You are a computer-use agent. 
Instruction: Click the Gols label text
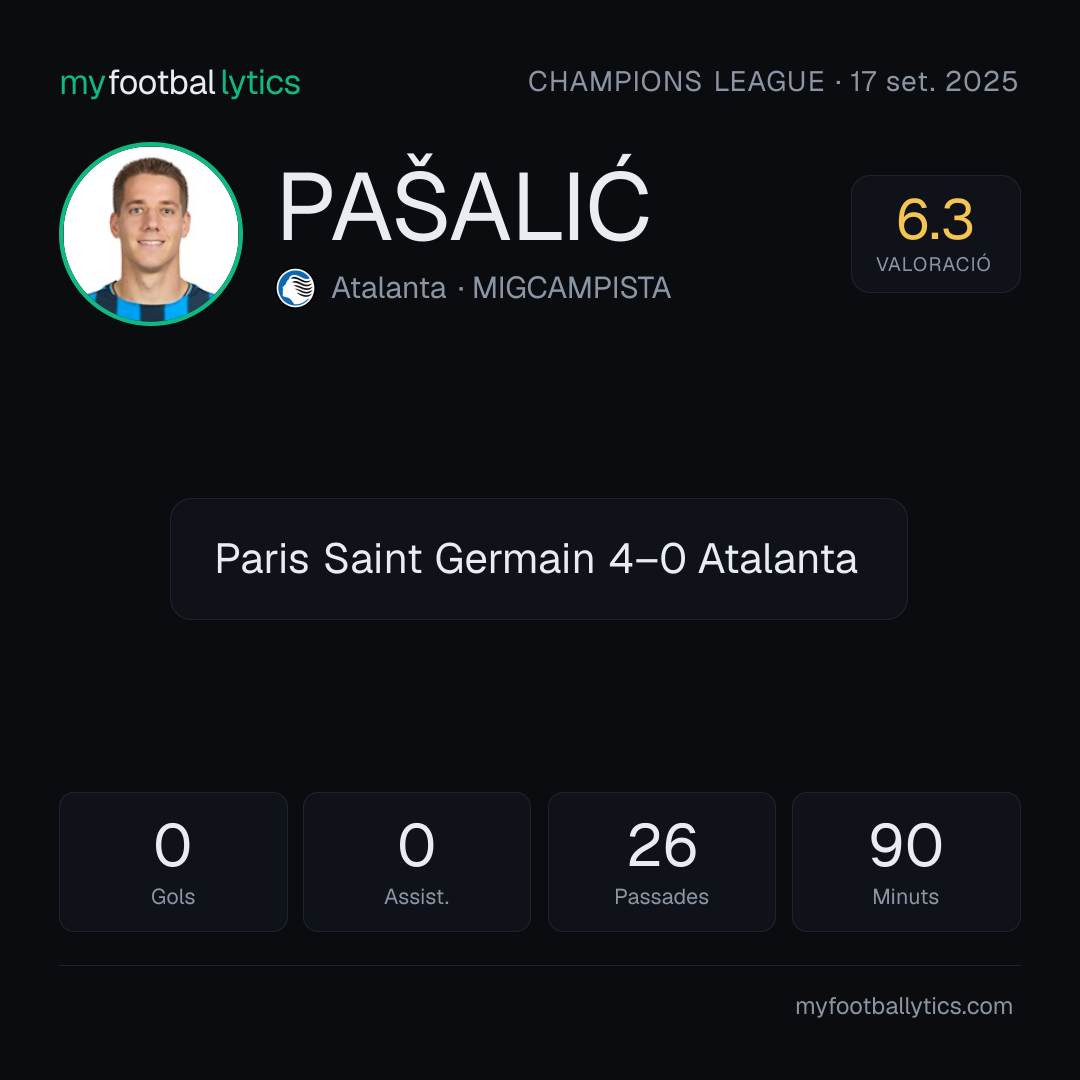[173, 897]
